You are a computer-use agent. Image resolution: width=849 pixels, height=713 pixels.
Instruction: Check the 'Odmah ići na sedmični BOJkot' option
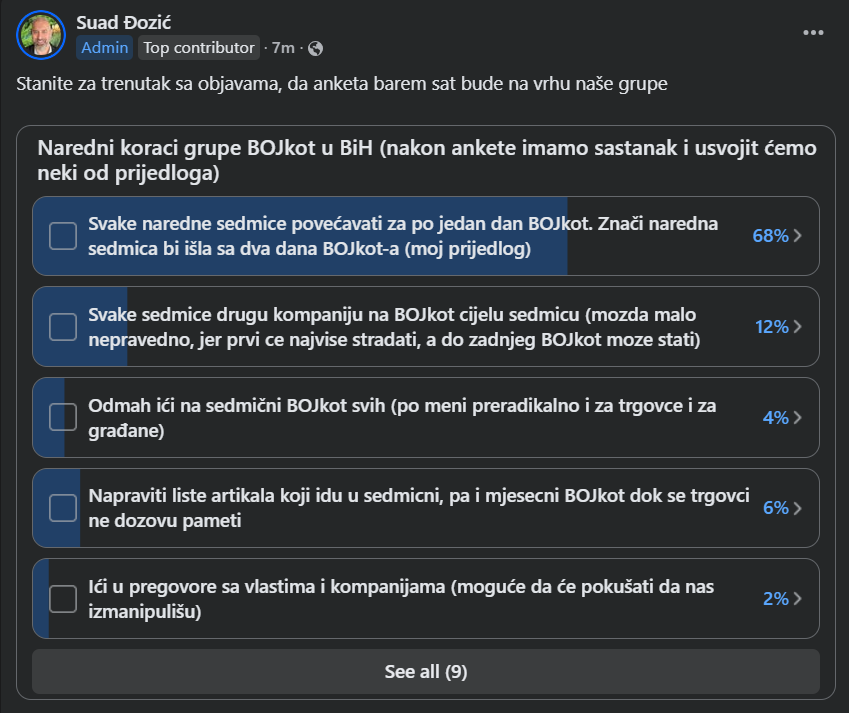63,417
